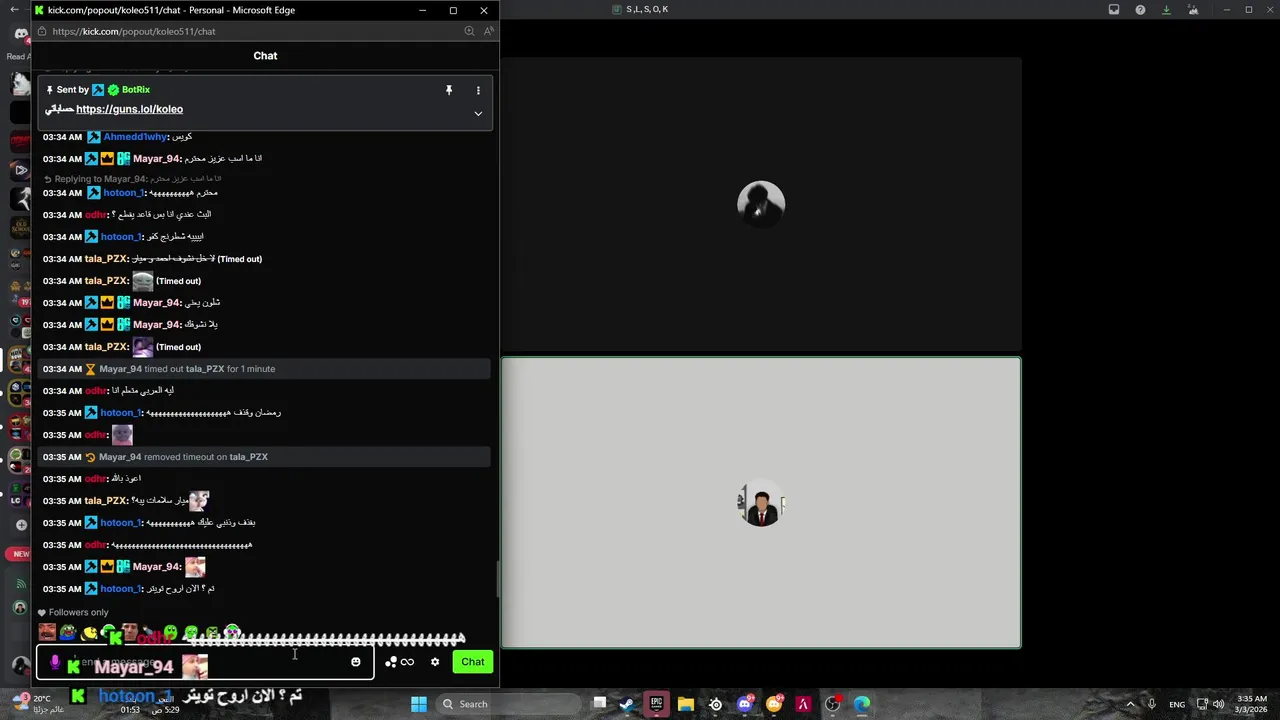Collapse the pinned message with chevron
The height and width of the screenshot is (720, 1280).
478,113
